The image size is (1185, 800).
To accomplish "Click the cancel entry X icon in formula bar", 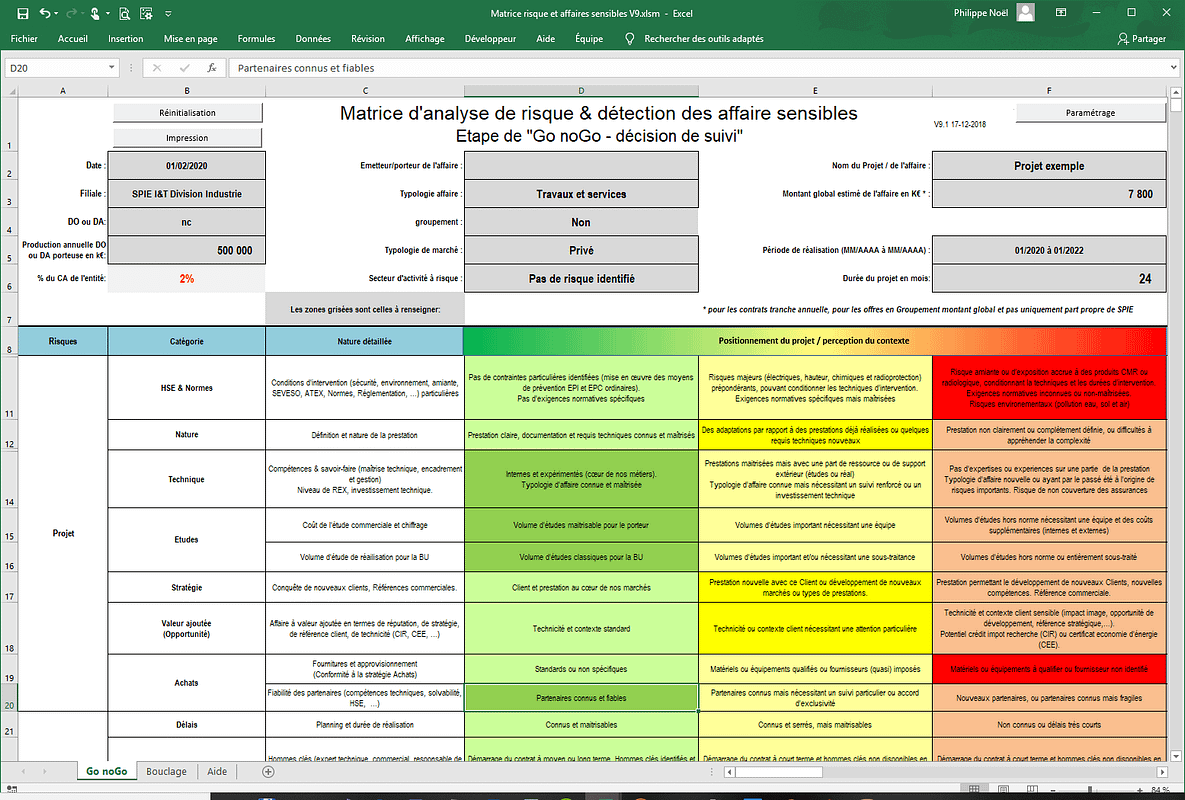I will coord(156,68).
